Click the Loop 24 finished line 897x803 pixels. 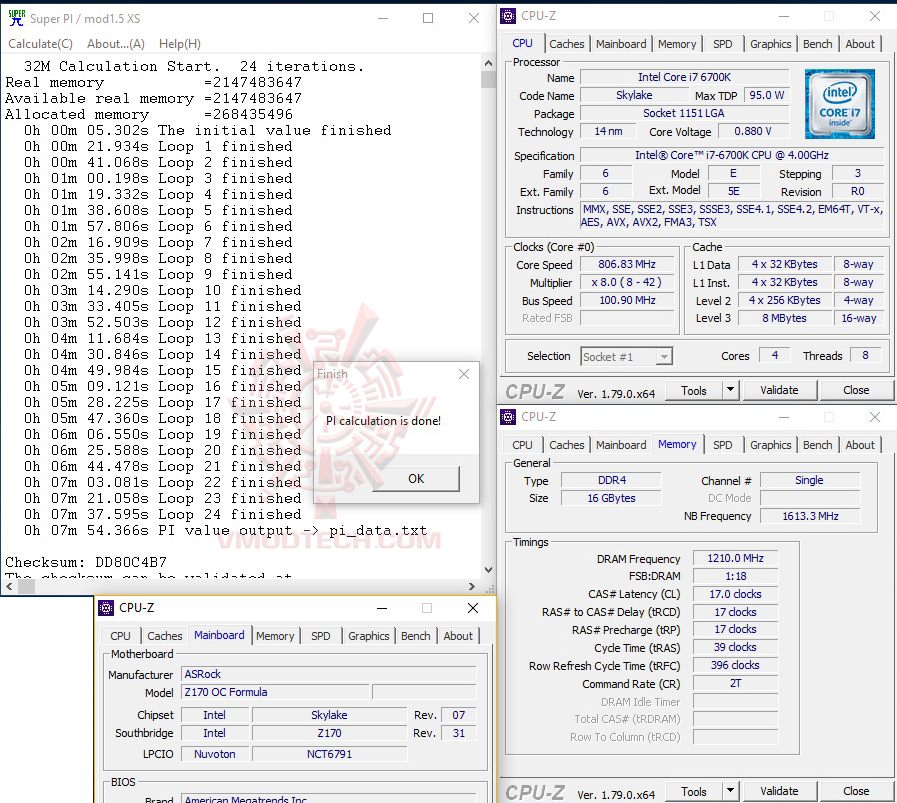pos(162,515)
